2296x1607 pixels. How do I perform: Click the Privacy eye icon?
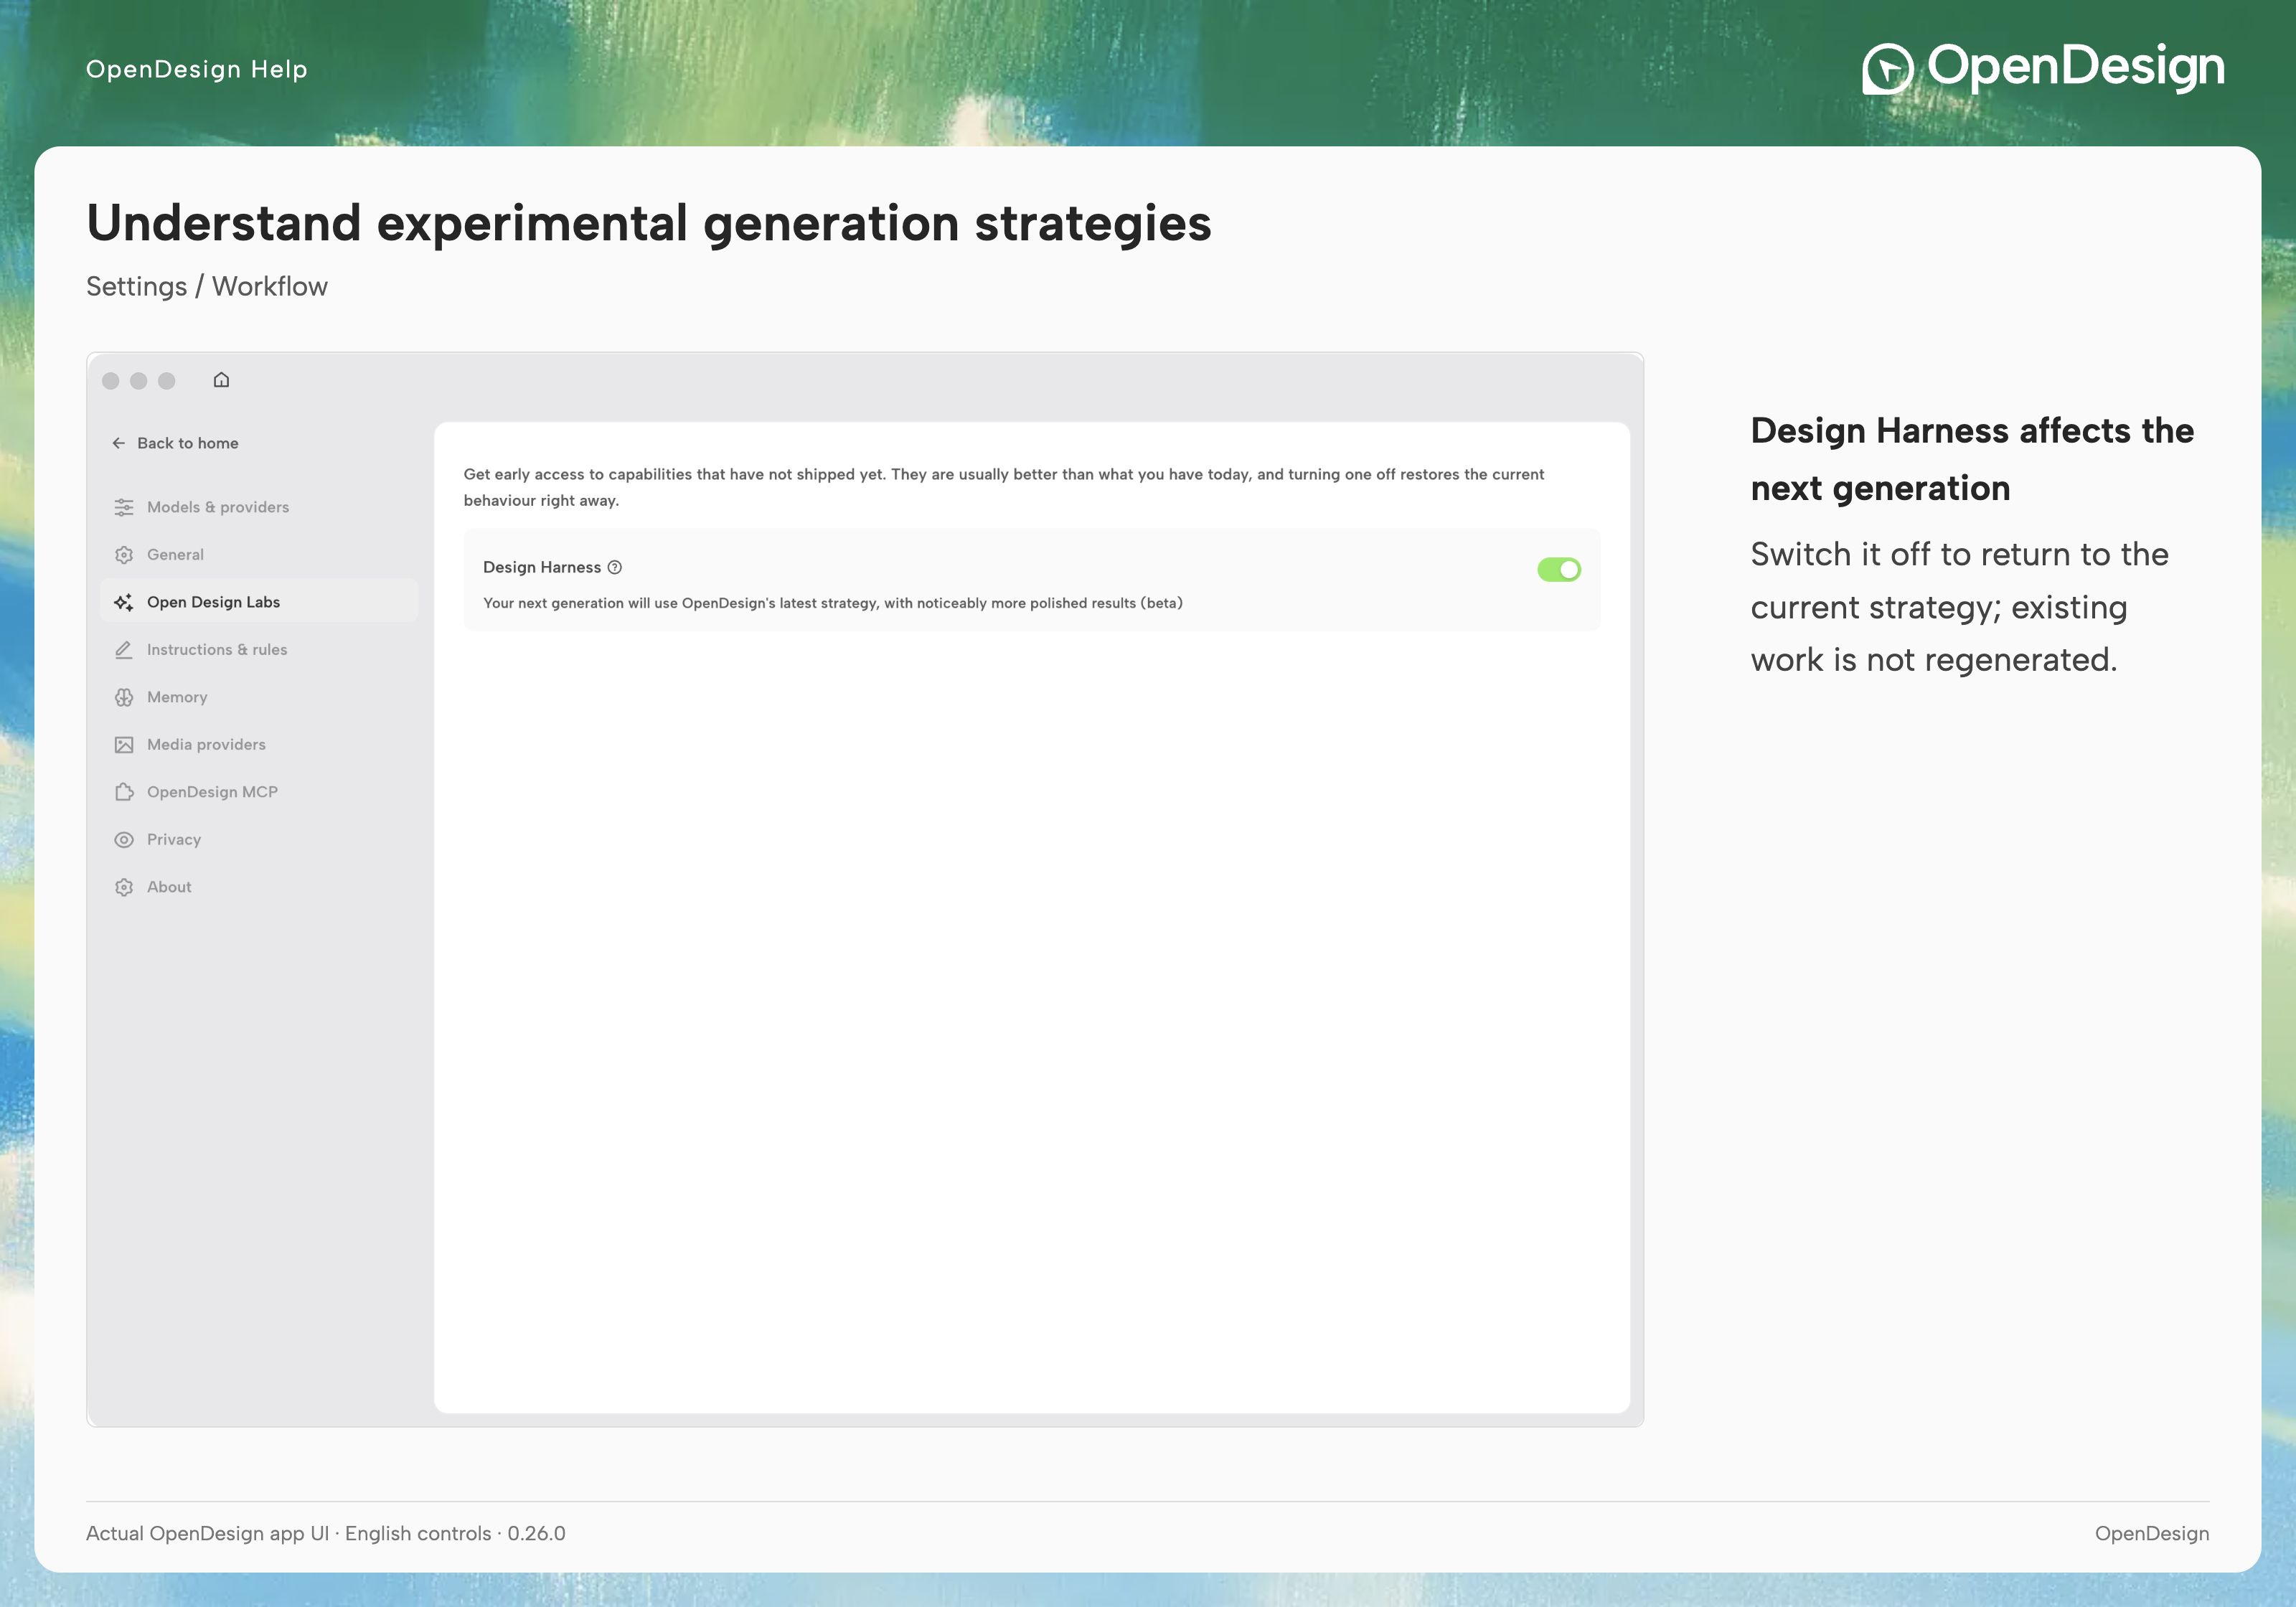[124, 840]
